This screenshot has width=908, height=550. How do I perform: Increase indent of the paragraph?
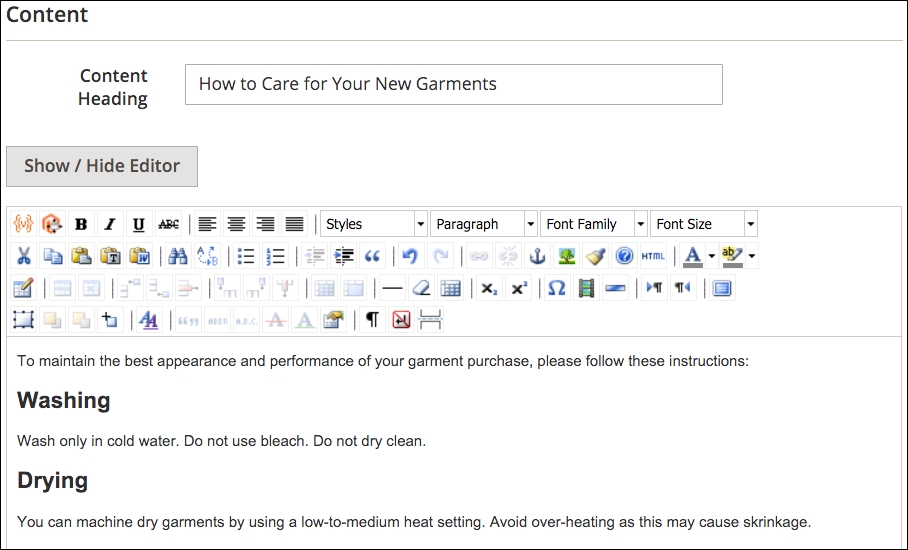coord(344,256)
